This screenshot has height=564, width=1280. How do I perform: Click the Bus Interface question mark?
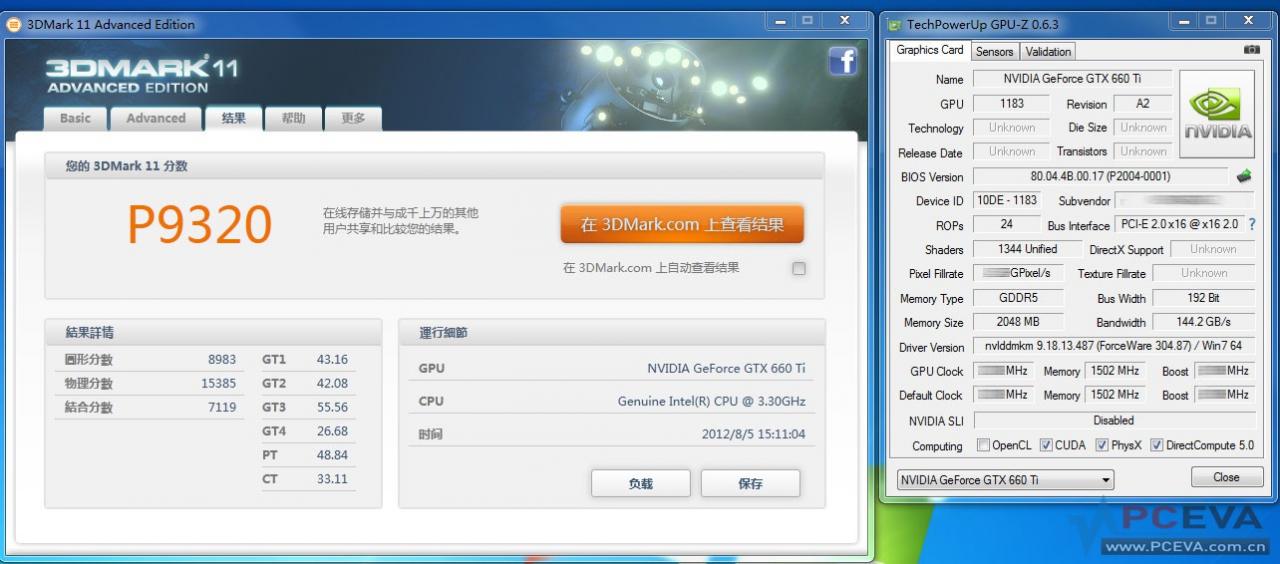[x=1251, y=225]
